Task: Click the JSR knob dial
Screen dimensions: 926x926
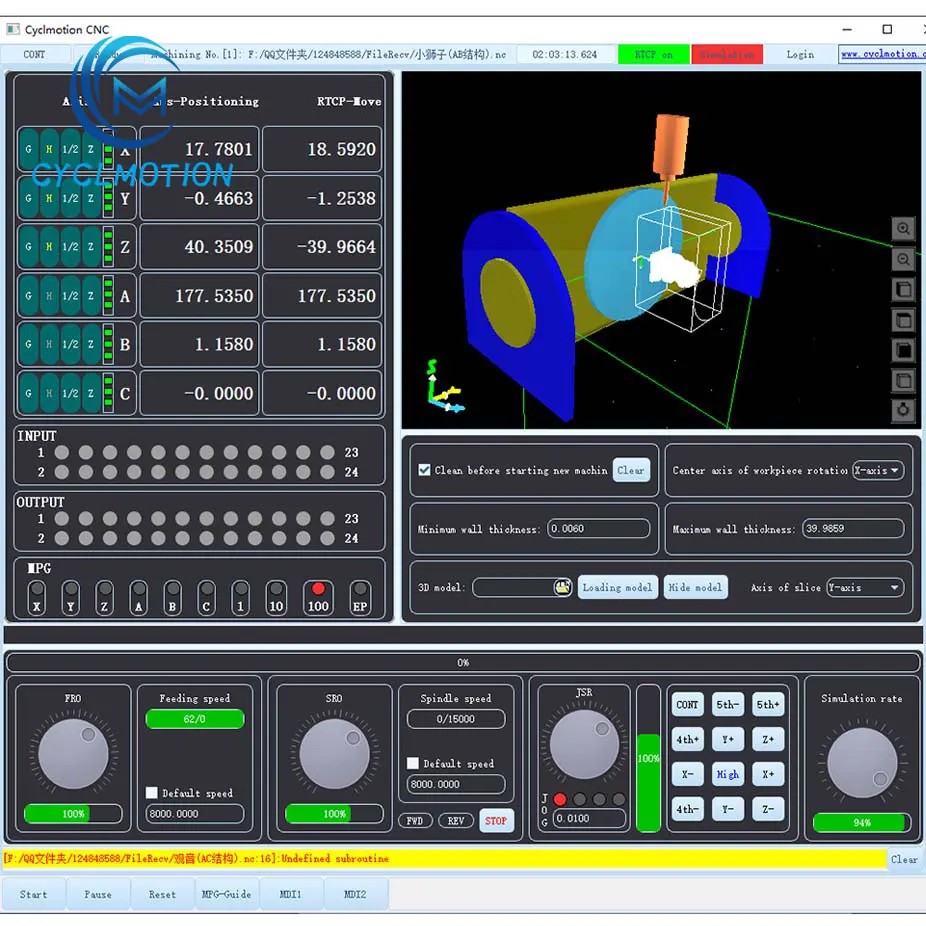Action: 584,744
